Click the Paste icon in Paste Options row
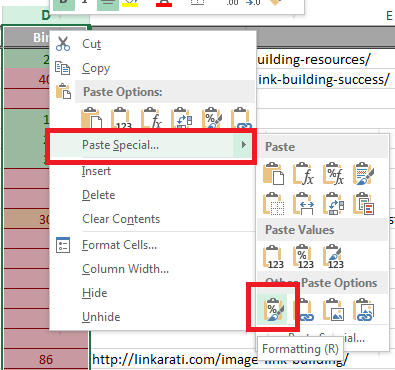Viewport: 395px width, 370px height. point(92,118)
